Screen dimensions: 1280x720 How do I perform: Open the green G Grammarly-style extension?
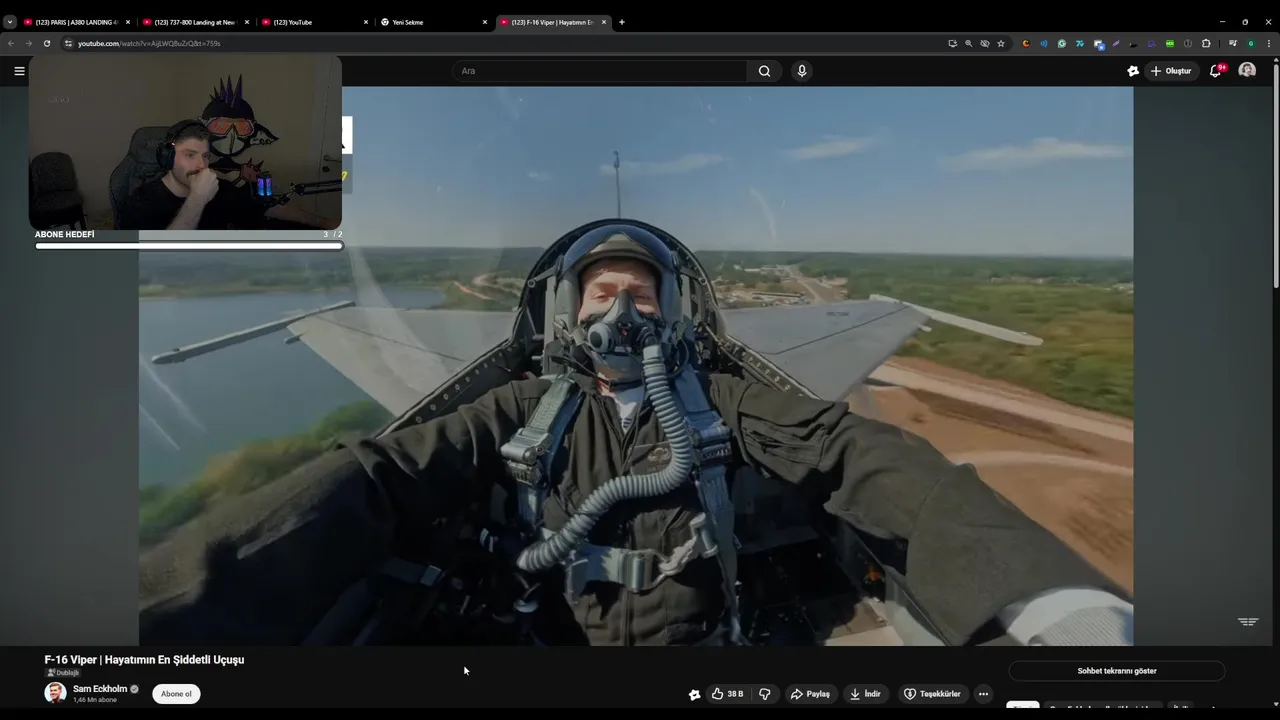[1061, 43]
